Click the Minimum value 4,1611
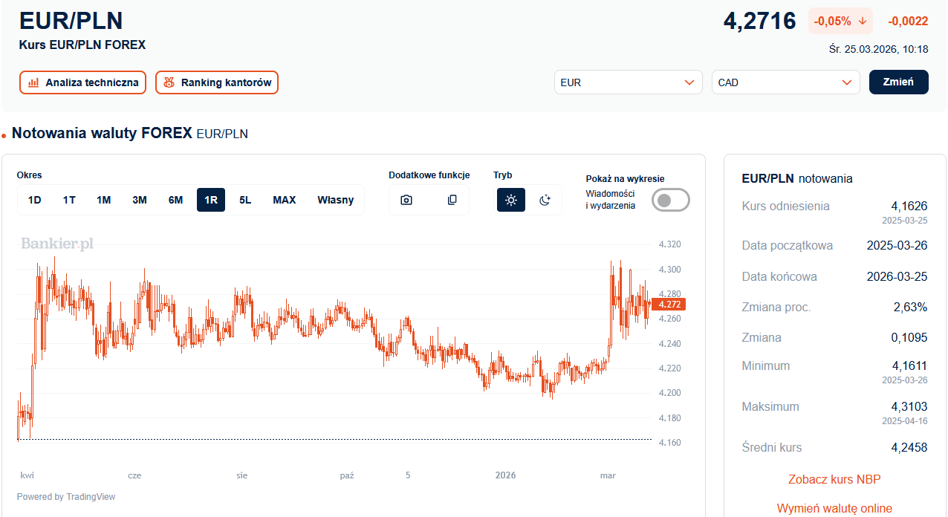Image resolution: width=948 pixels, height=517 pixels. point(909,366)
